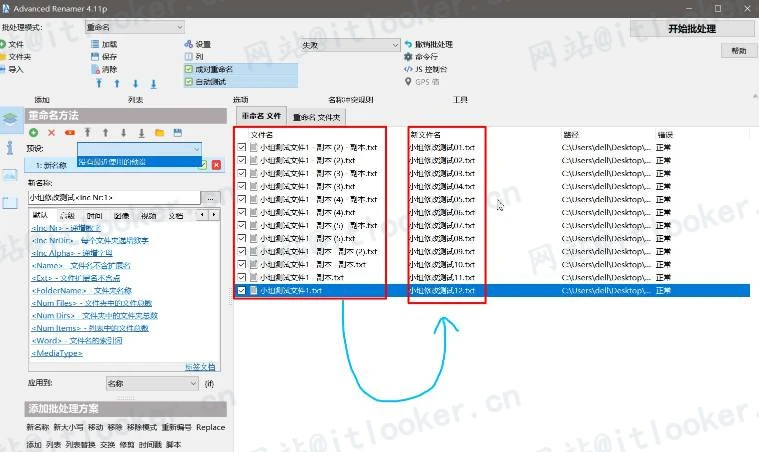Insert the <Inc Alpha> tag link

pos(72,253)
